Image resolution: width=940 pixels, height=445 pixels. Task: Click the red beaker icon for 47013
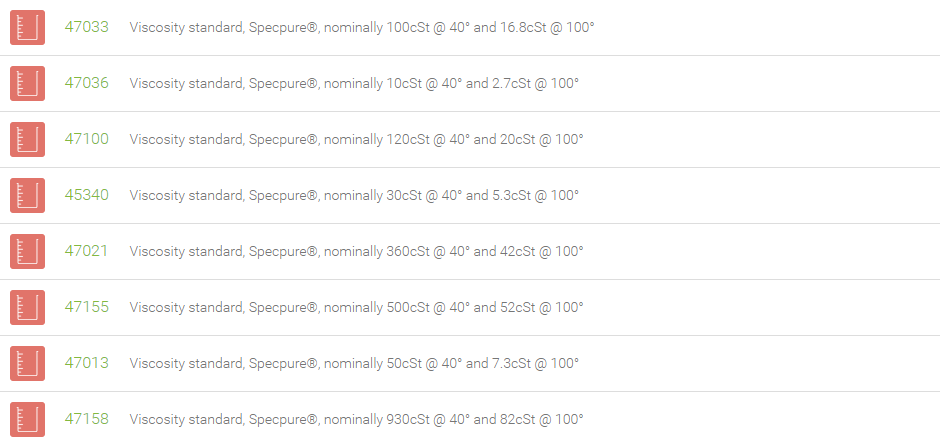(x=28, y=363)
